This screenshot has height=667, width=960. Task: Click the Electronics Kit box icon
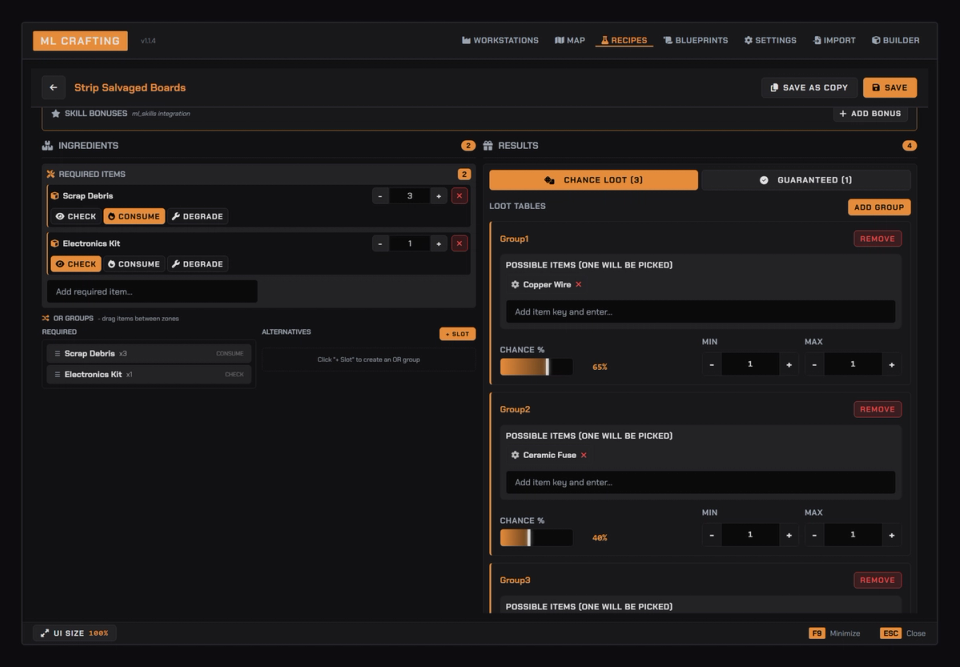[x=54, y=244]
